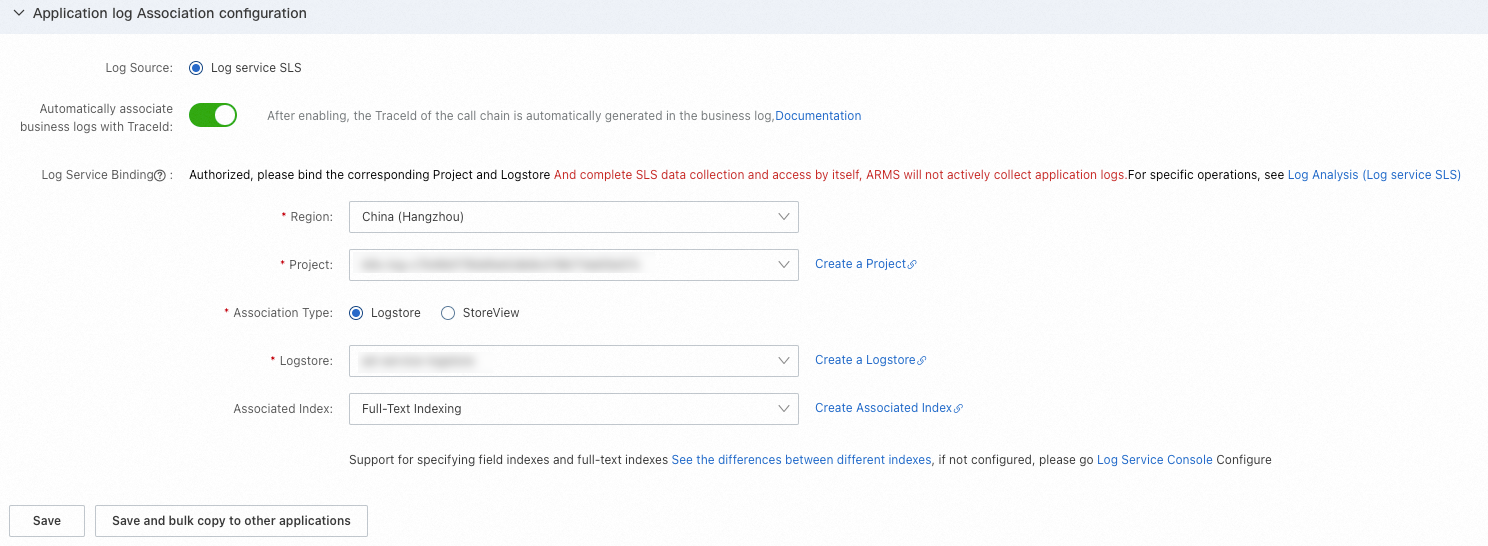This screenshot has width=1488, height=546.
Task: Collapse the Application log Association configuration section
Action: click(18, 14)
